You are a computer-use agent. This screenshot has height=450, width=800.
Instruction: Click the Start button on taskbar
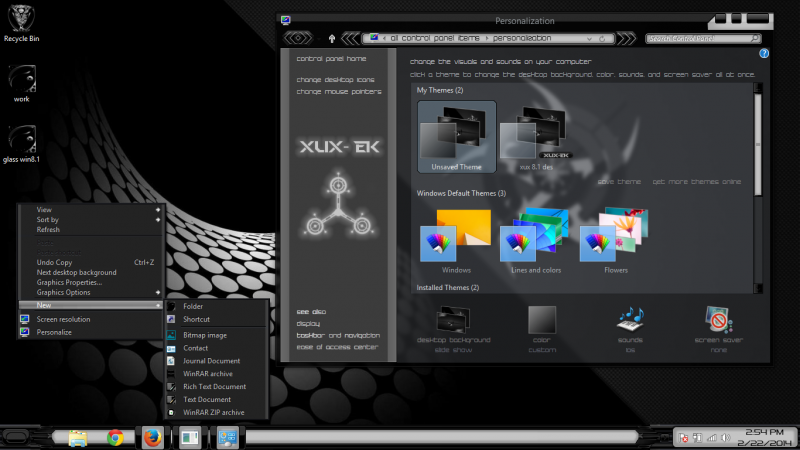[16, 437]
